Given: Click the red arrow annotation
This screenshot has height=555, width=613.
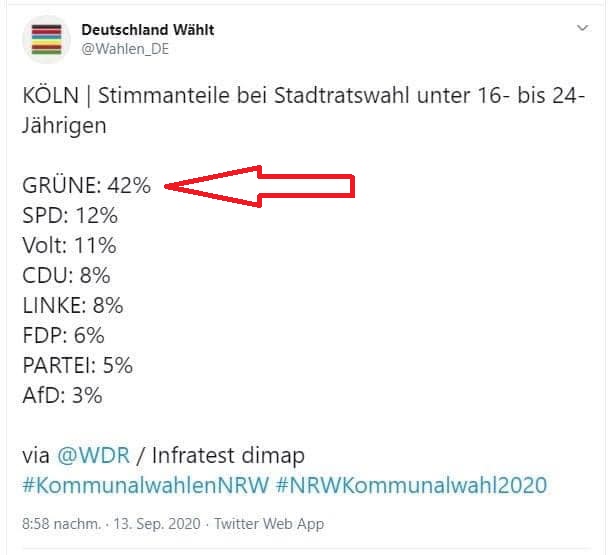Looking at the screenshot, I should (260, 186).
